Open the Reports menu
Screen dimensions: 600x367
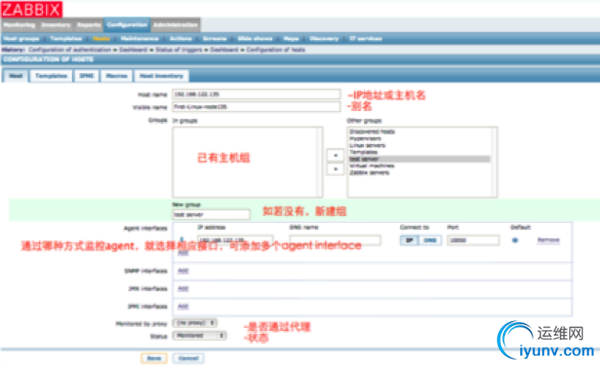pos(88,25)
